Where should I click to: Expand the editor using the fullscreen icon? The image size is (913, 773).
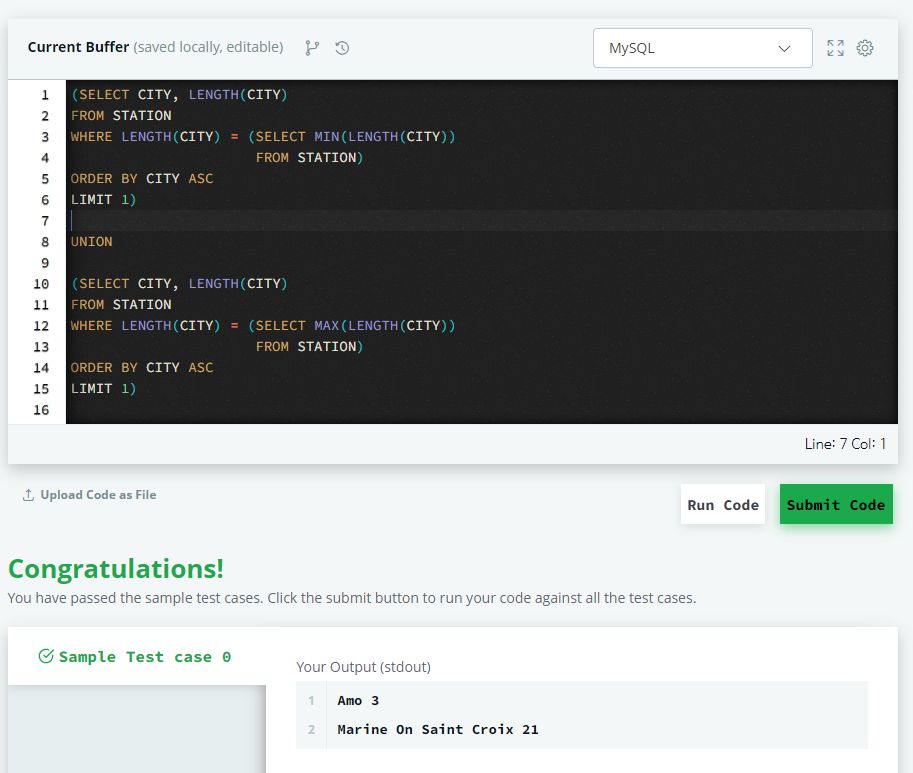[835, 47]
